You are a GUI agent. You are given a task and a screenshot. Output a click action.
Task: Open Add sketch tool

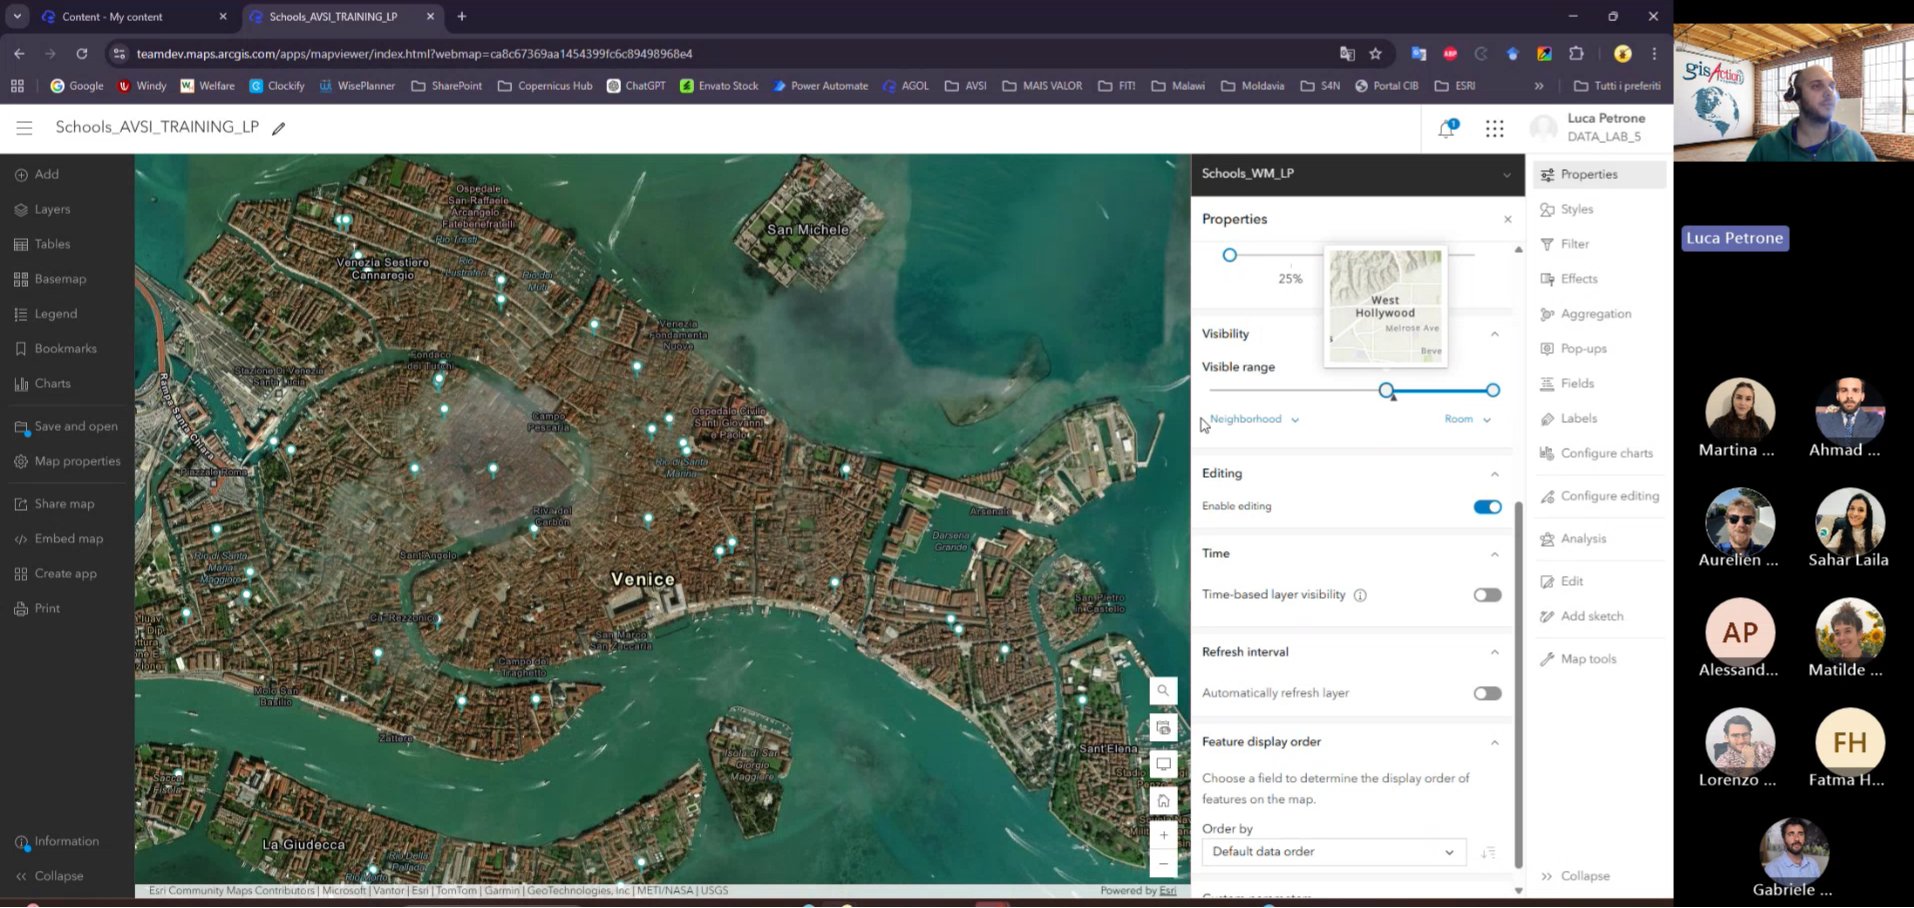(1582, 616)
